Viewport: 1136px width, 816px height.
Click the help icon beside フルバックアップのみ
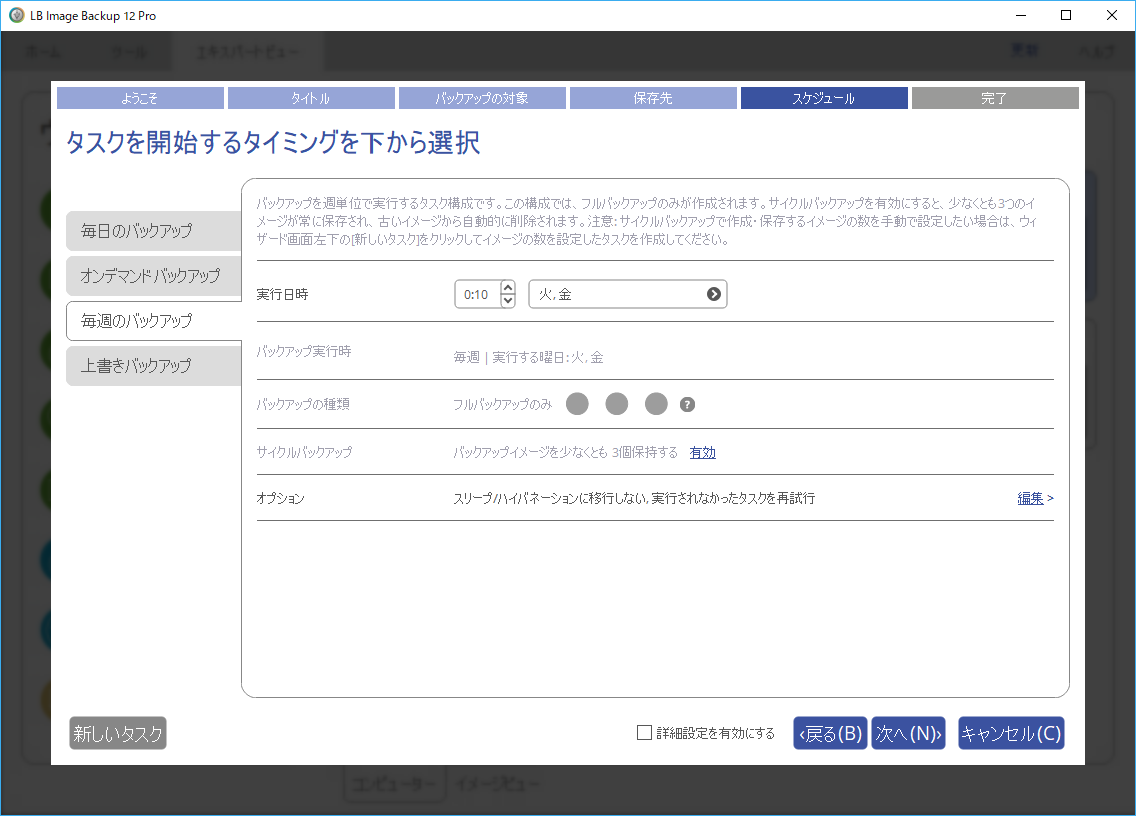click(x=687, y=405)
